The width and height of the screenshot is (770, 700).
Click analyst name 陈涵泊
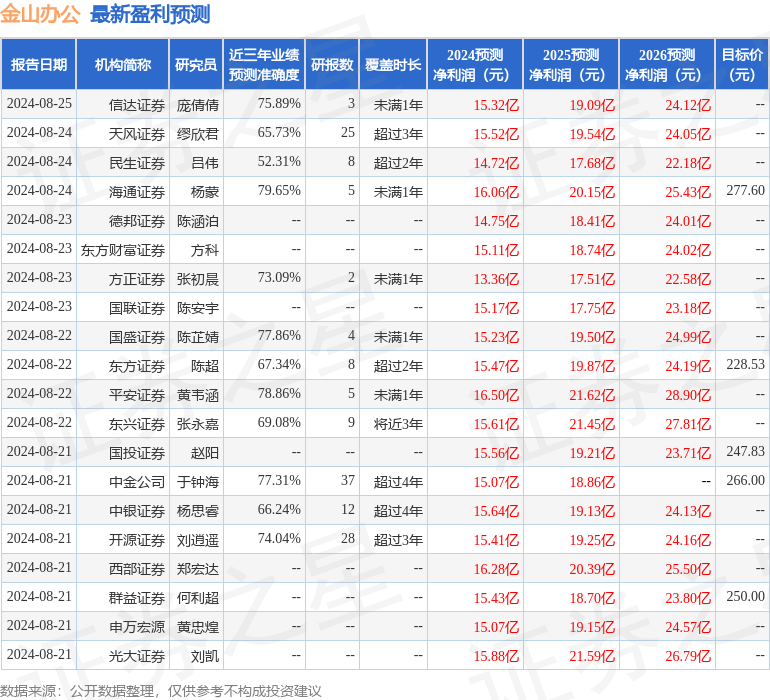(197, 221)
